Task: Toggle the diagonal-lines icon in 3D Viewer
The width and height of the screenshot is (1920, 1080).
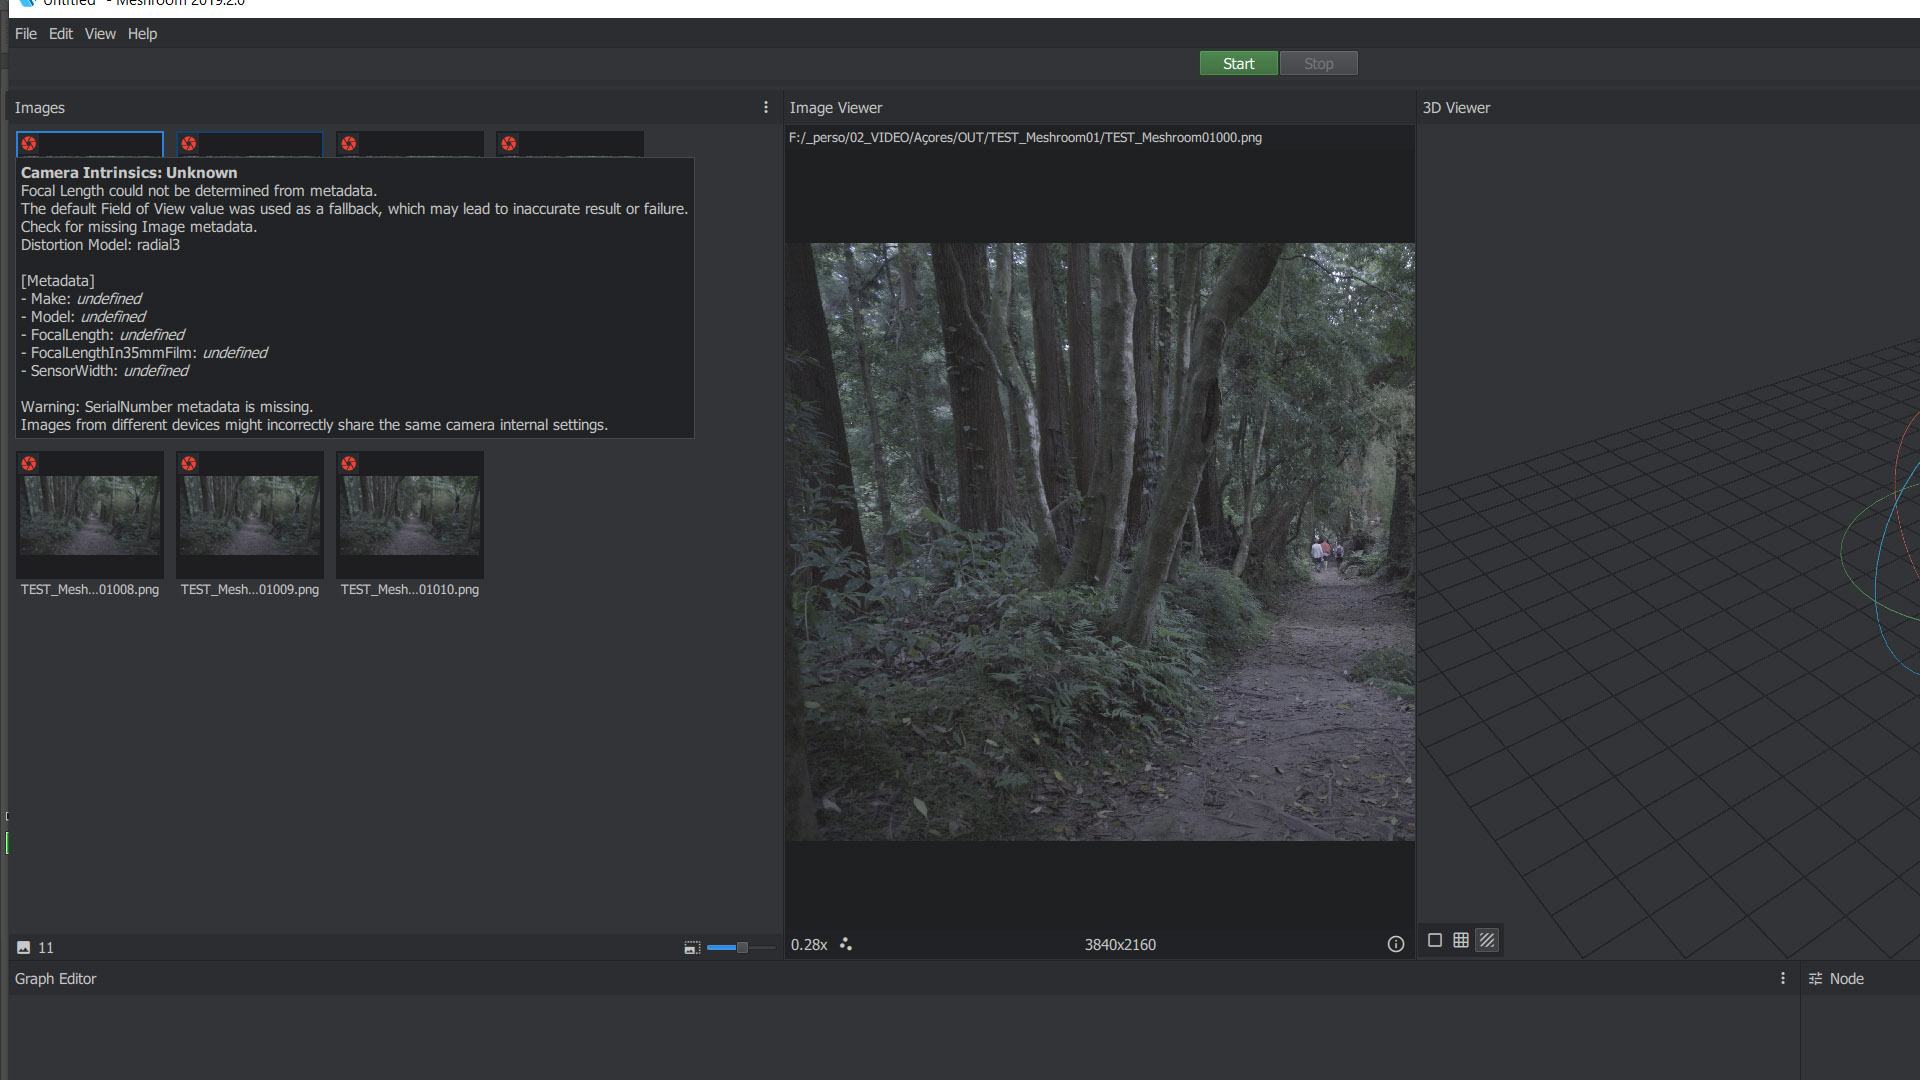Action: [x=1487, y=940]
